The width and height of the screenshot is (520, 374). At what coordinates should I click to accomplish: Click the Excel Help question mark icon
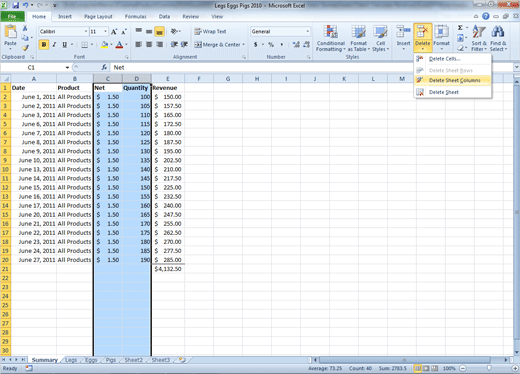[486, 16]
